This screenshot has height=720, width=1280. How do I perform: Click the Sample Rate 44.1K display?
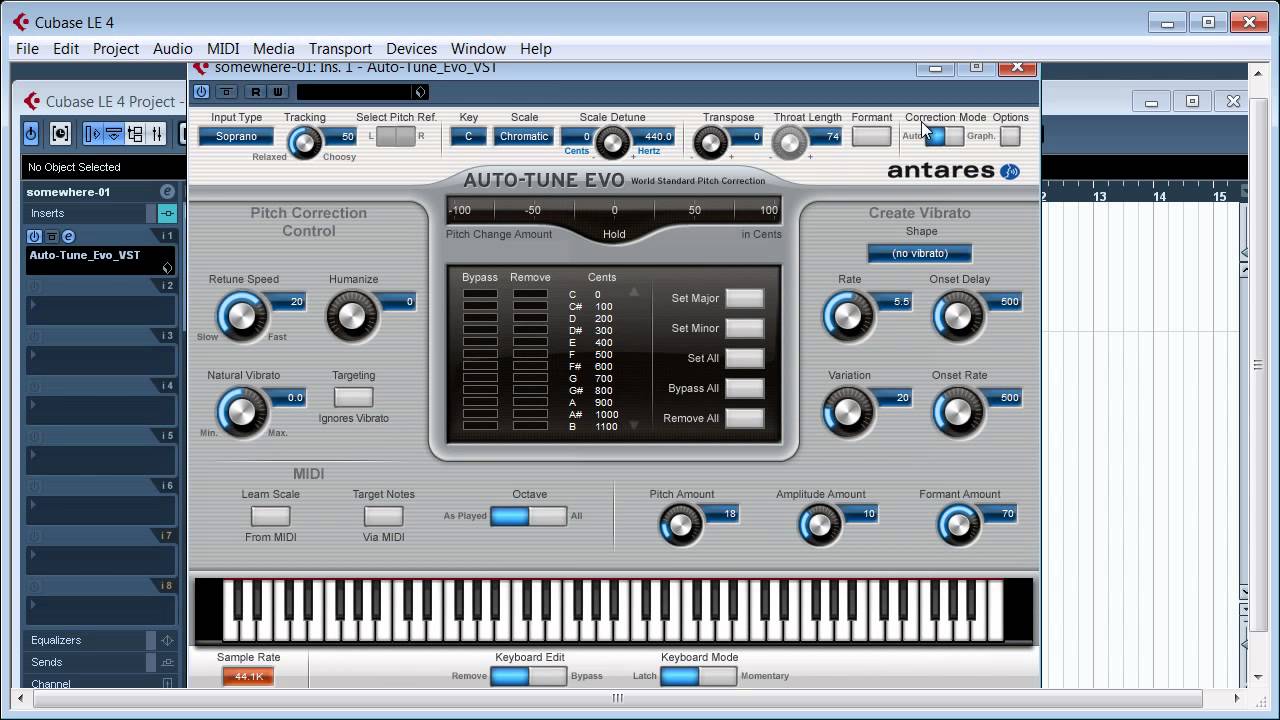248,677
